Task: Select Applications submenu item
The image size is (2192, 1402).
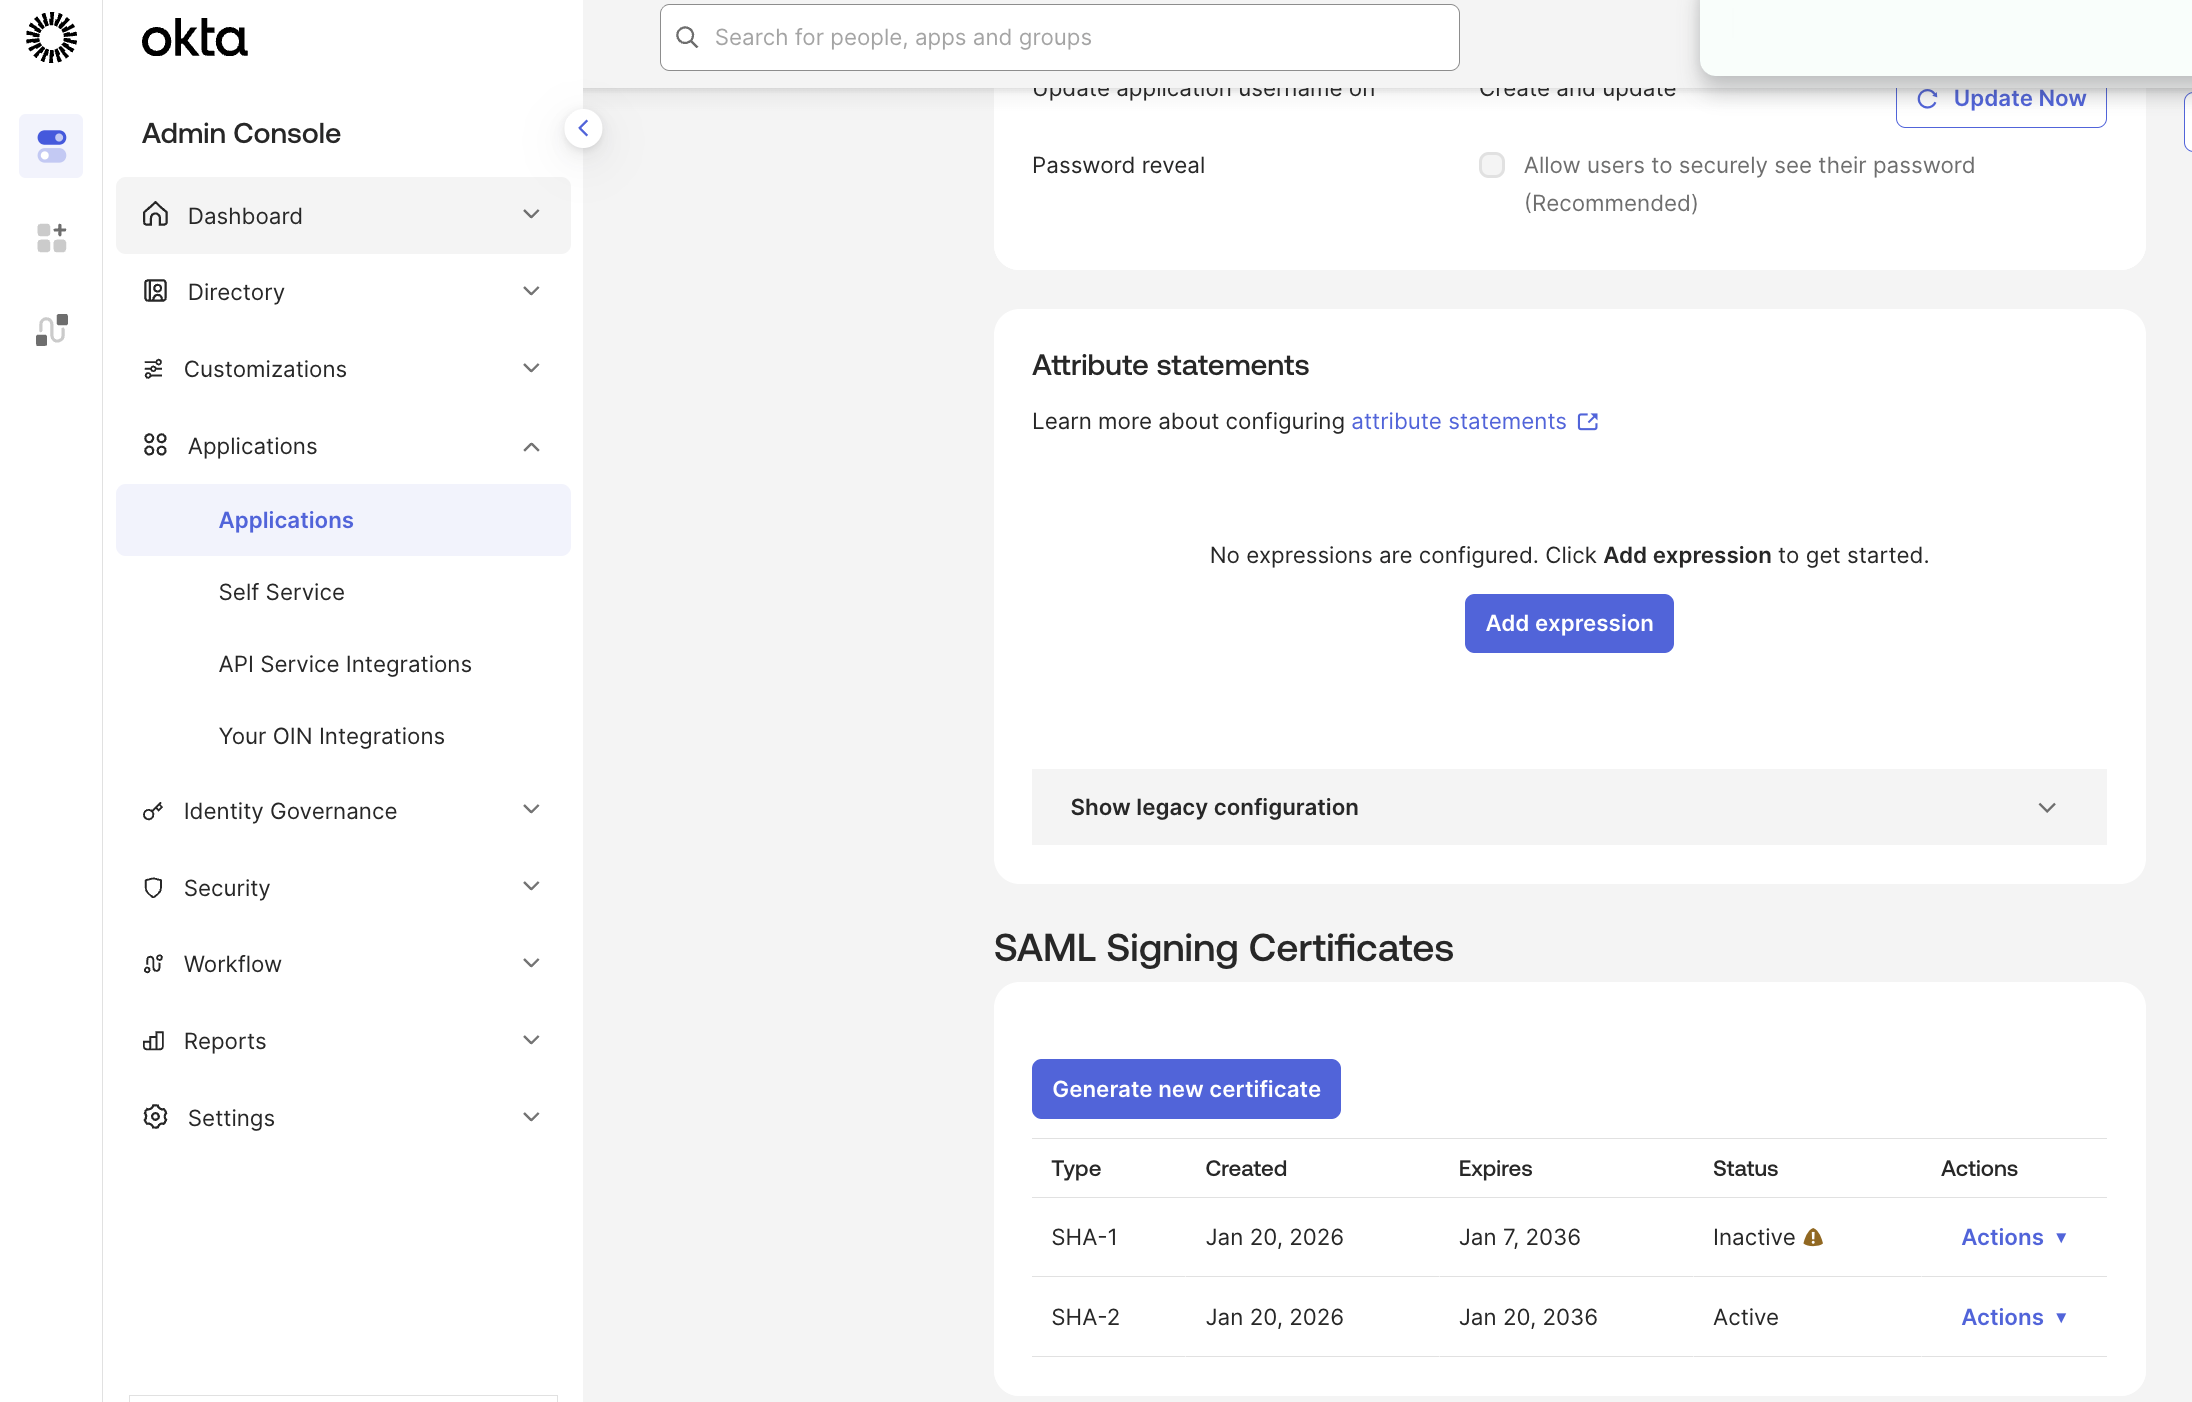Action: pos(343,520)
